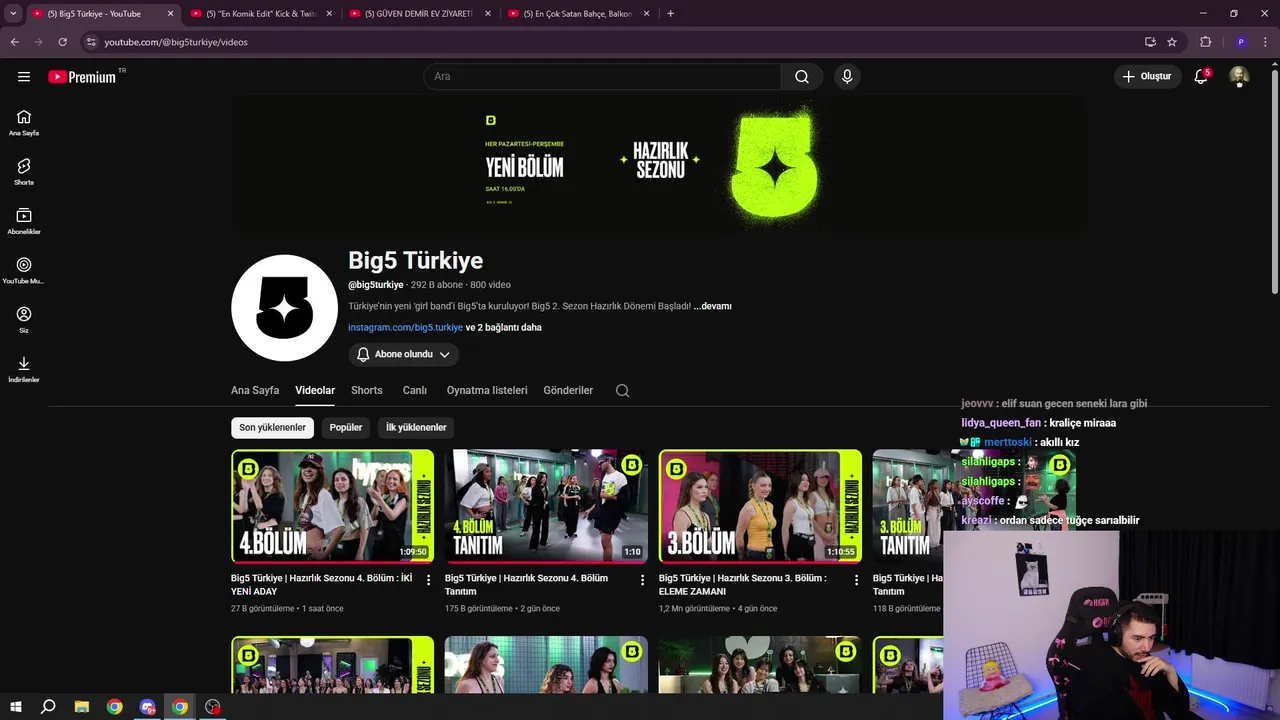This screenshot has height=720, width=1280.
Task: Click the search magnifier button
Action: 802,76
